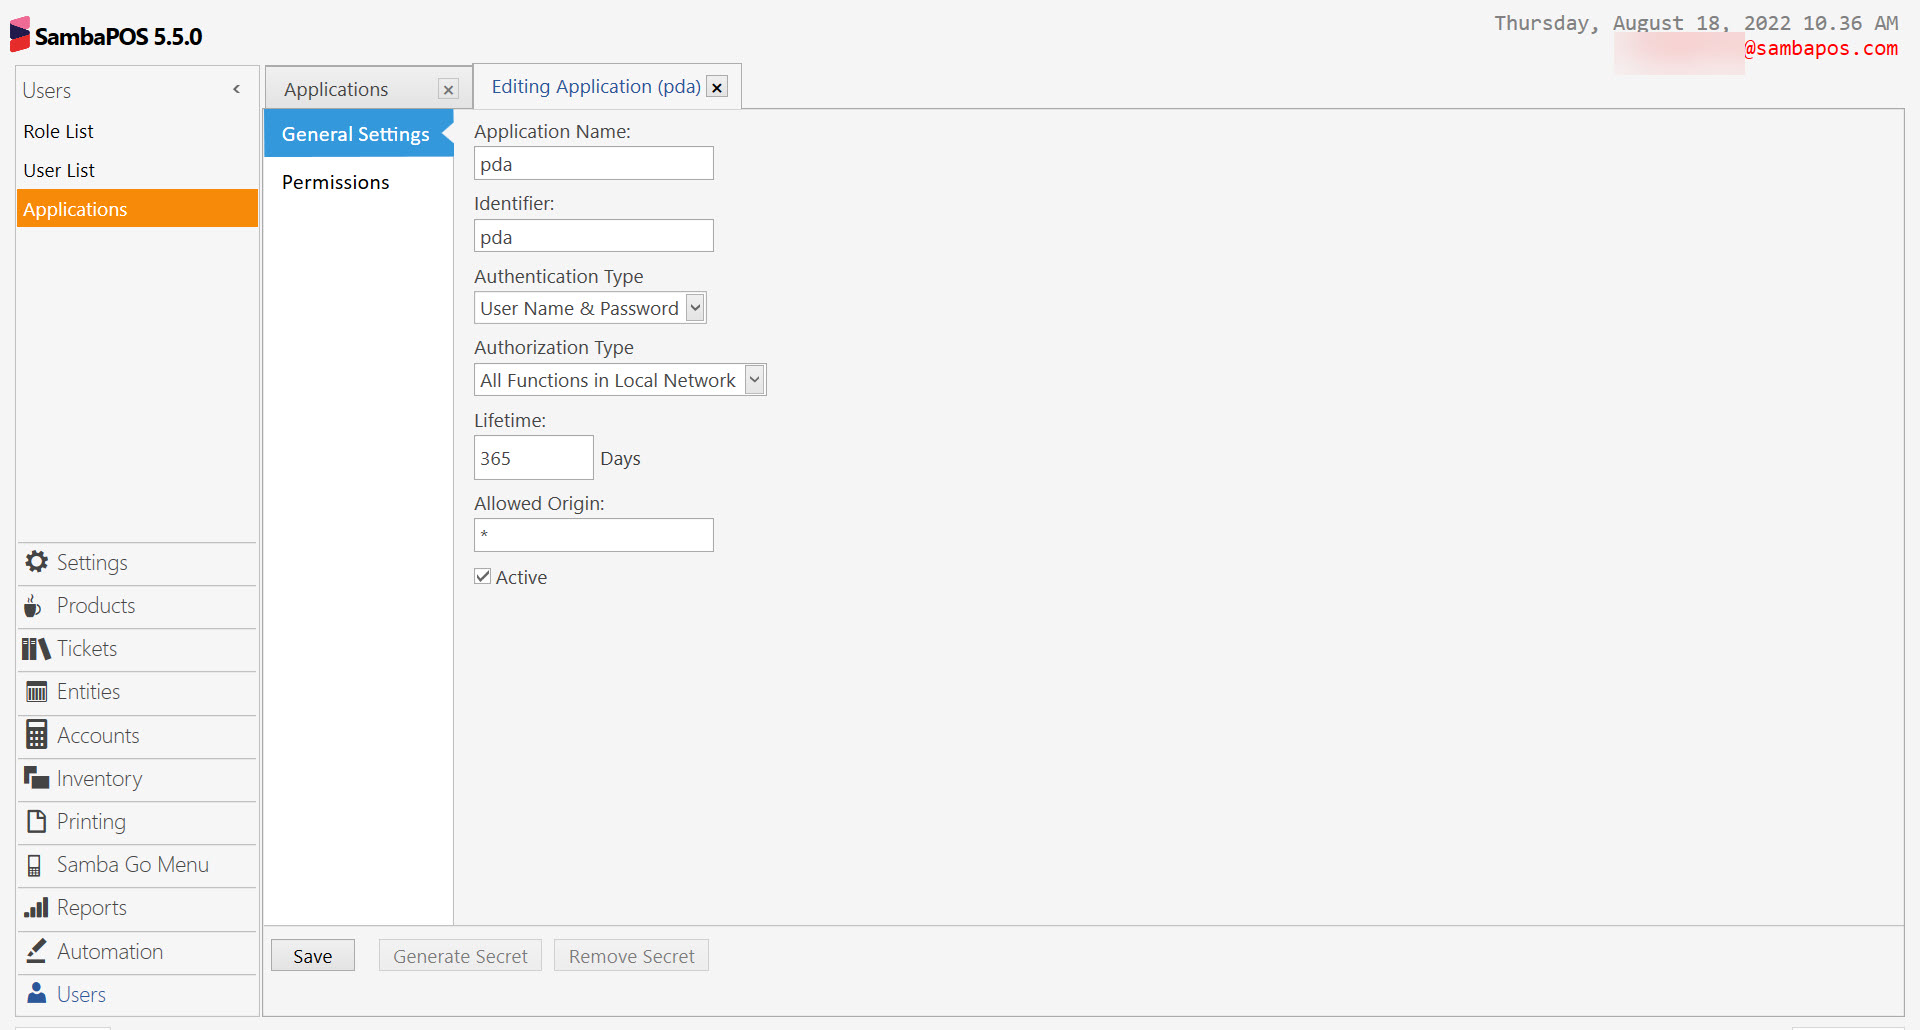The width and height of the screenshot is (1920, 1030).
Task: Open the Authentication Type dropdown
Action: pos(695,307)
